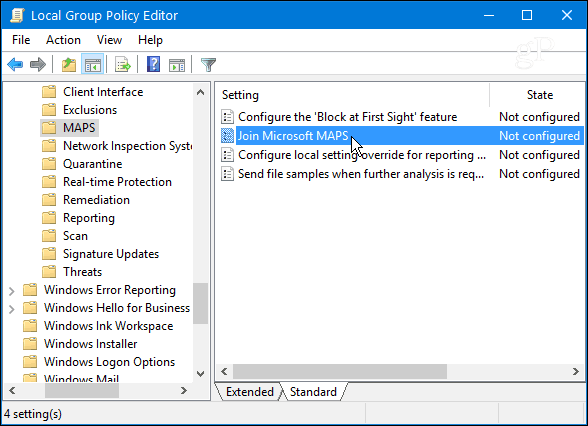This screenshot has height=426, width=588.
Task: Click the tree pane scroll right arrow
Action: click(184, 391)
